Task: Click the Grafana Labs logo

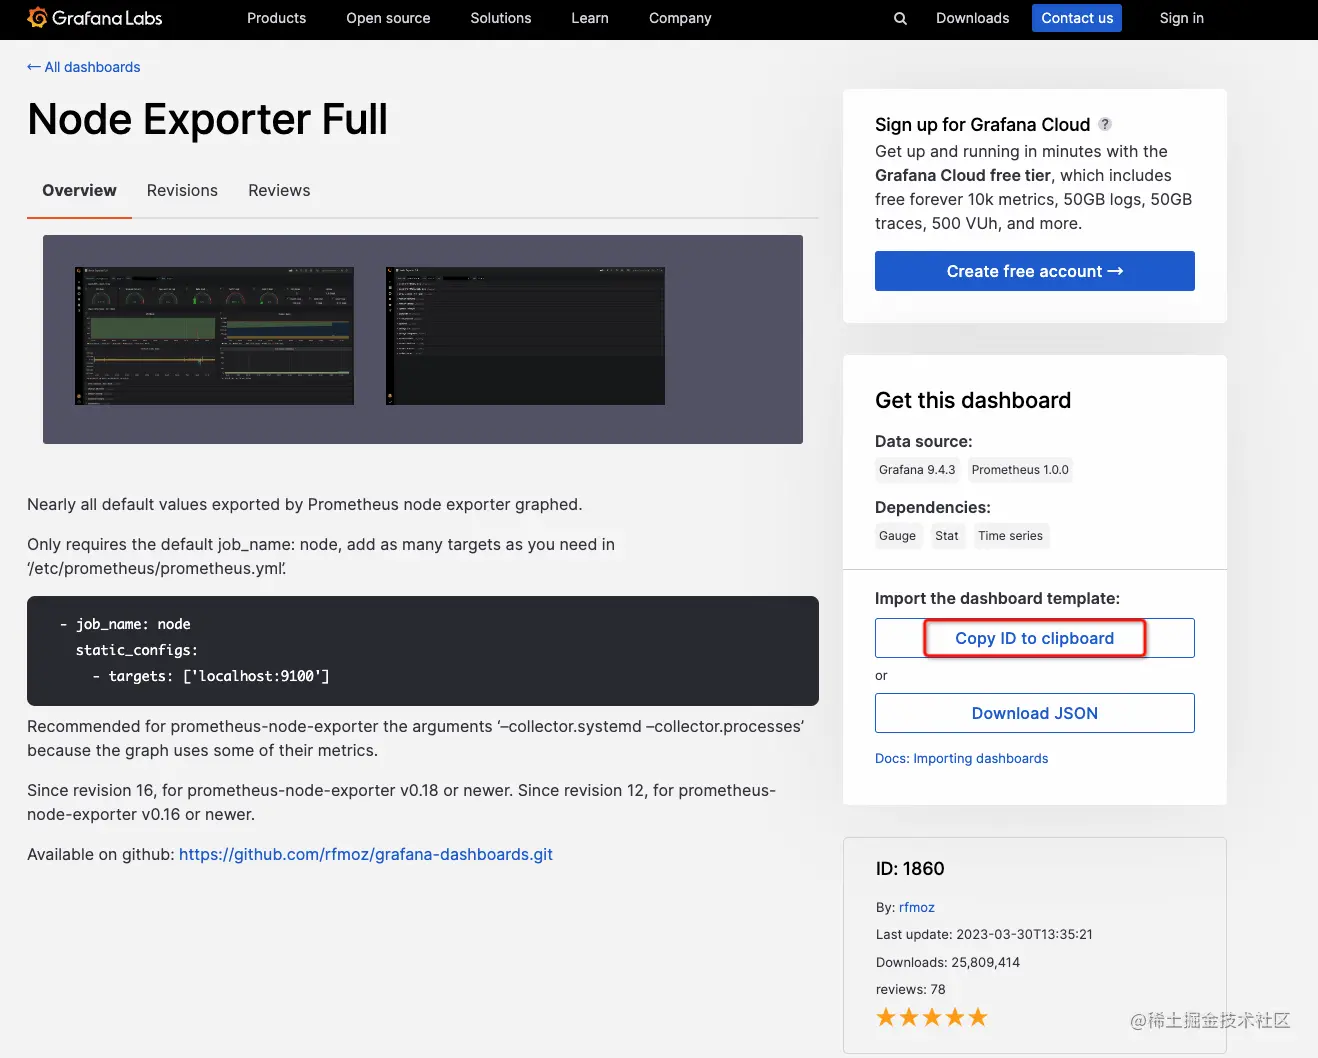Action: (x=95, y=18)
